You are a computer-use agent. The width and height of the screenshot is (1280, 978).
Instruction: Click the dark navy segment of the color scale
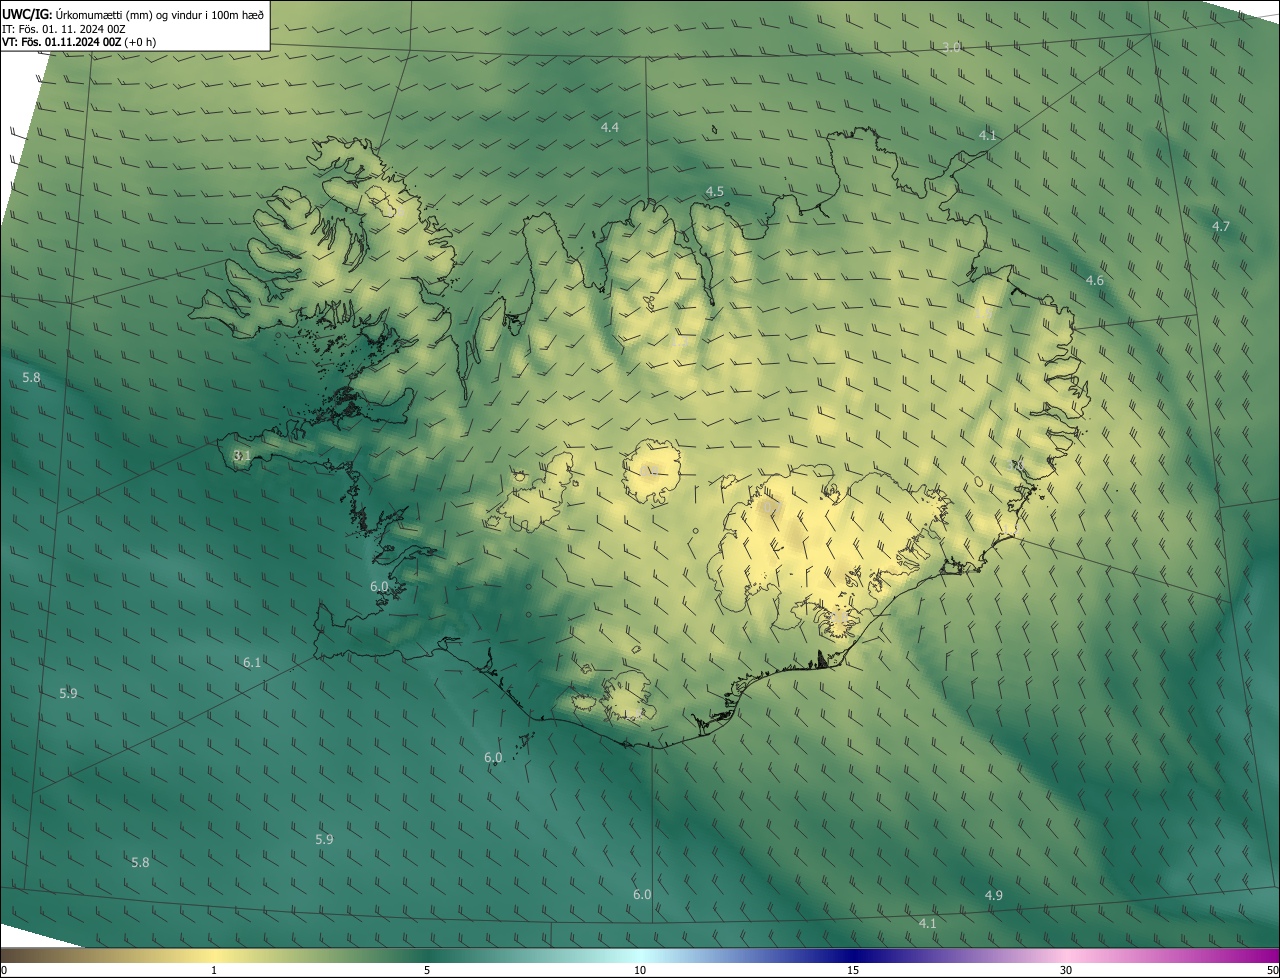853,956
